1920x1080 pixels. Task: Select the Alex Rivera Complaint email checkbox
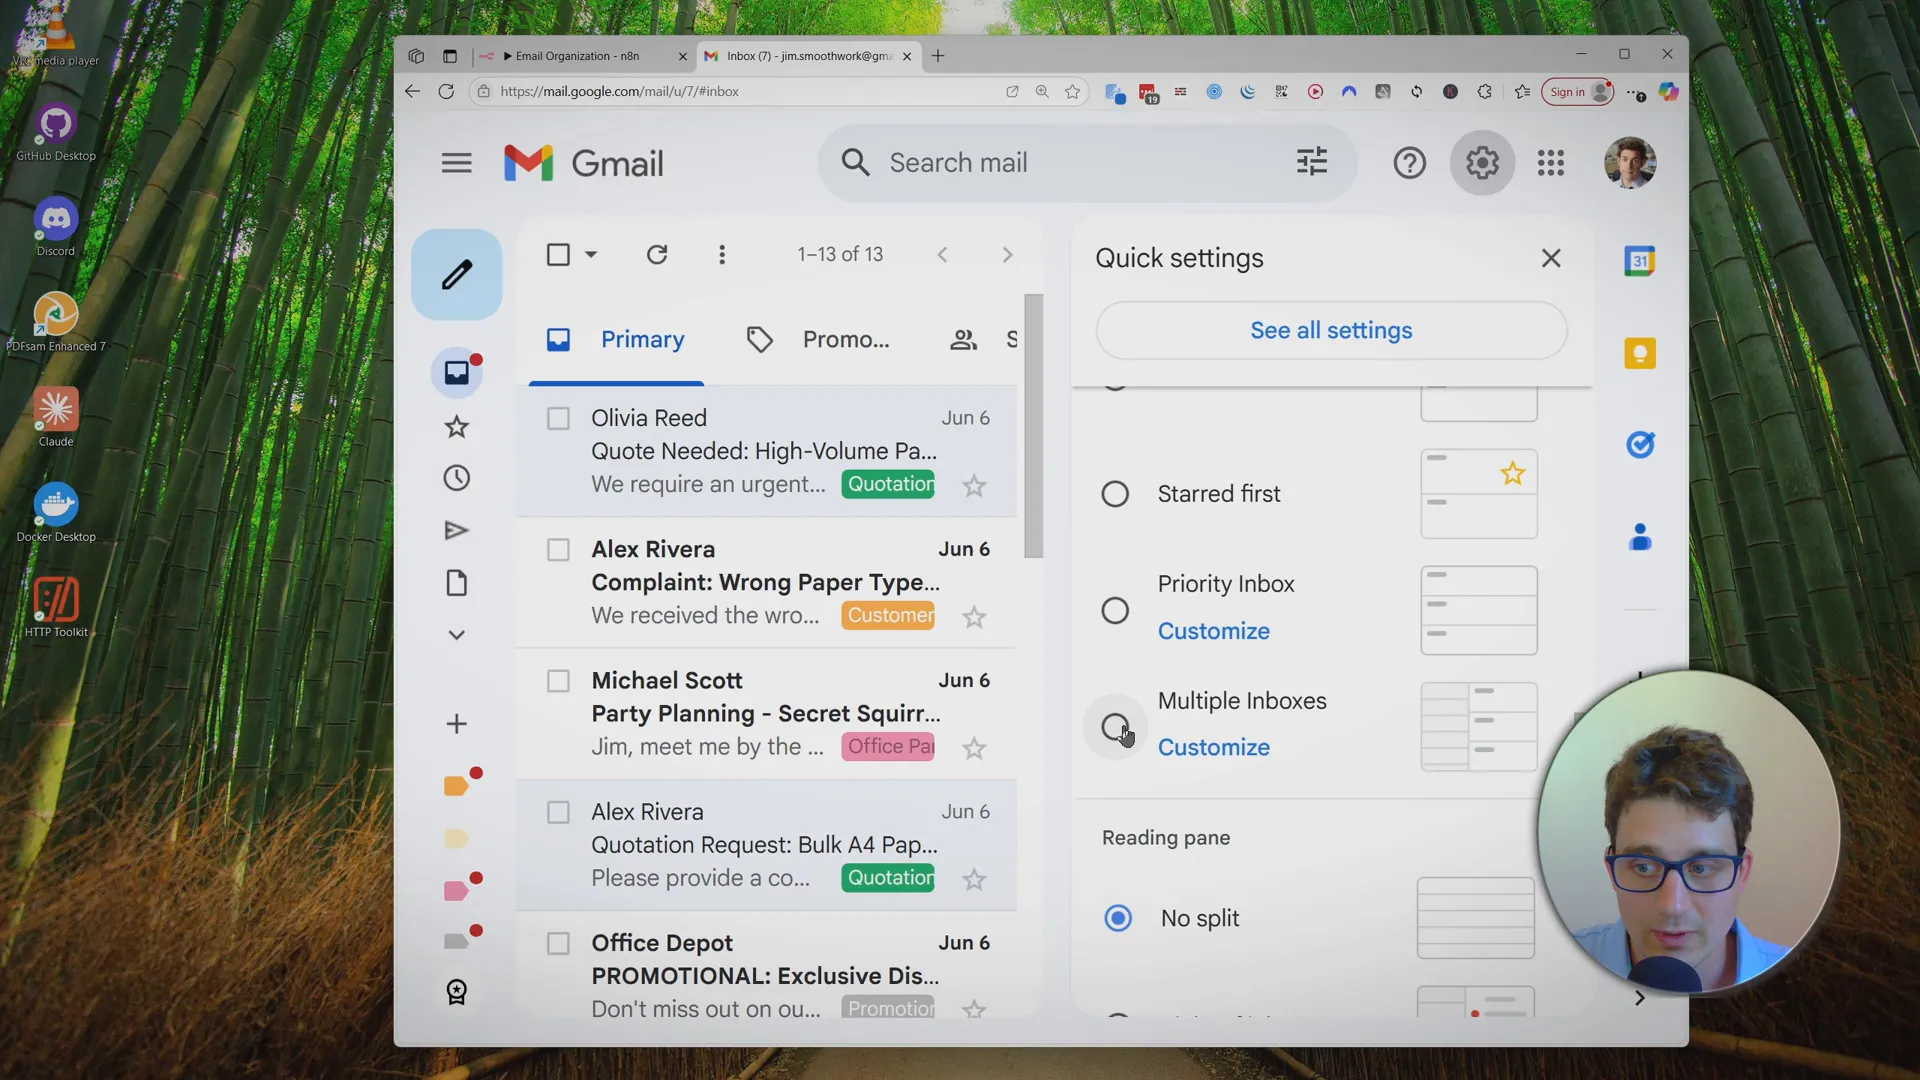pos(558,550)
